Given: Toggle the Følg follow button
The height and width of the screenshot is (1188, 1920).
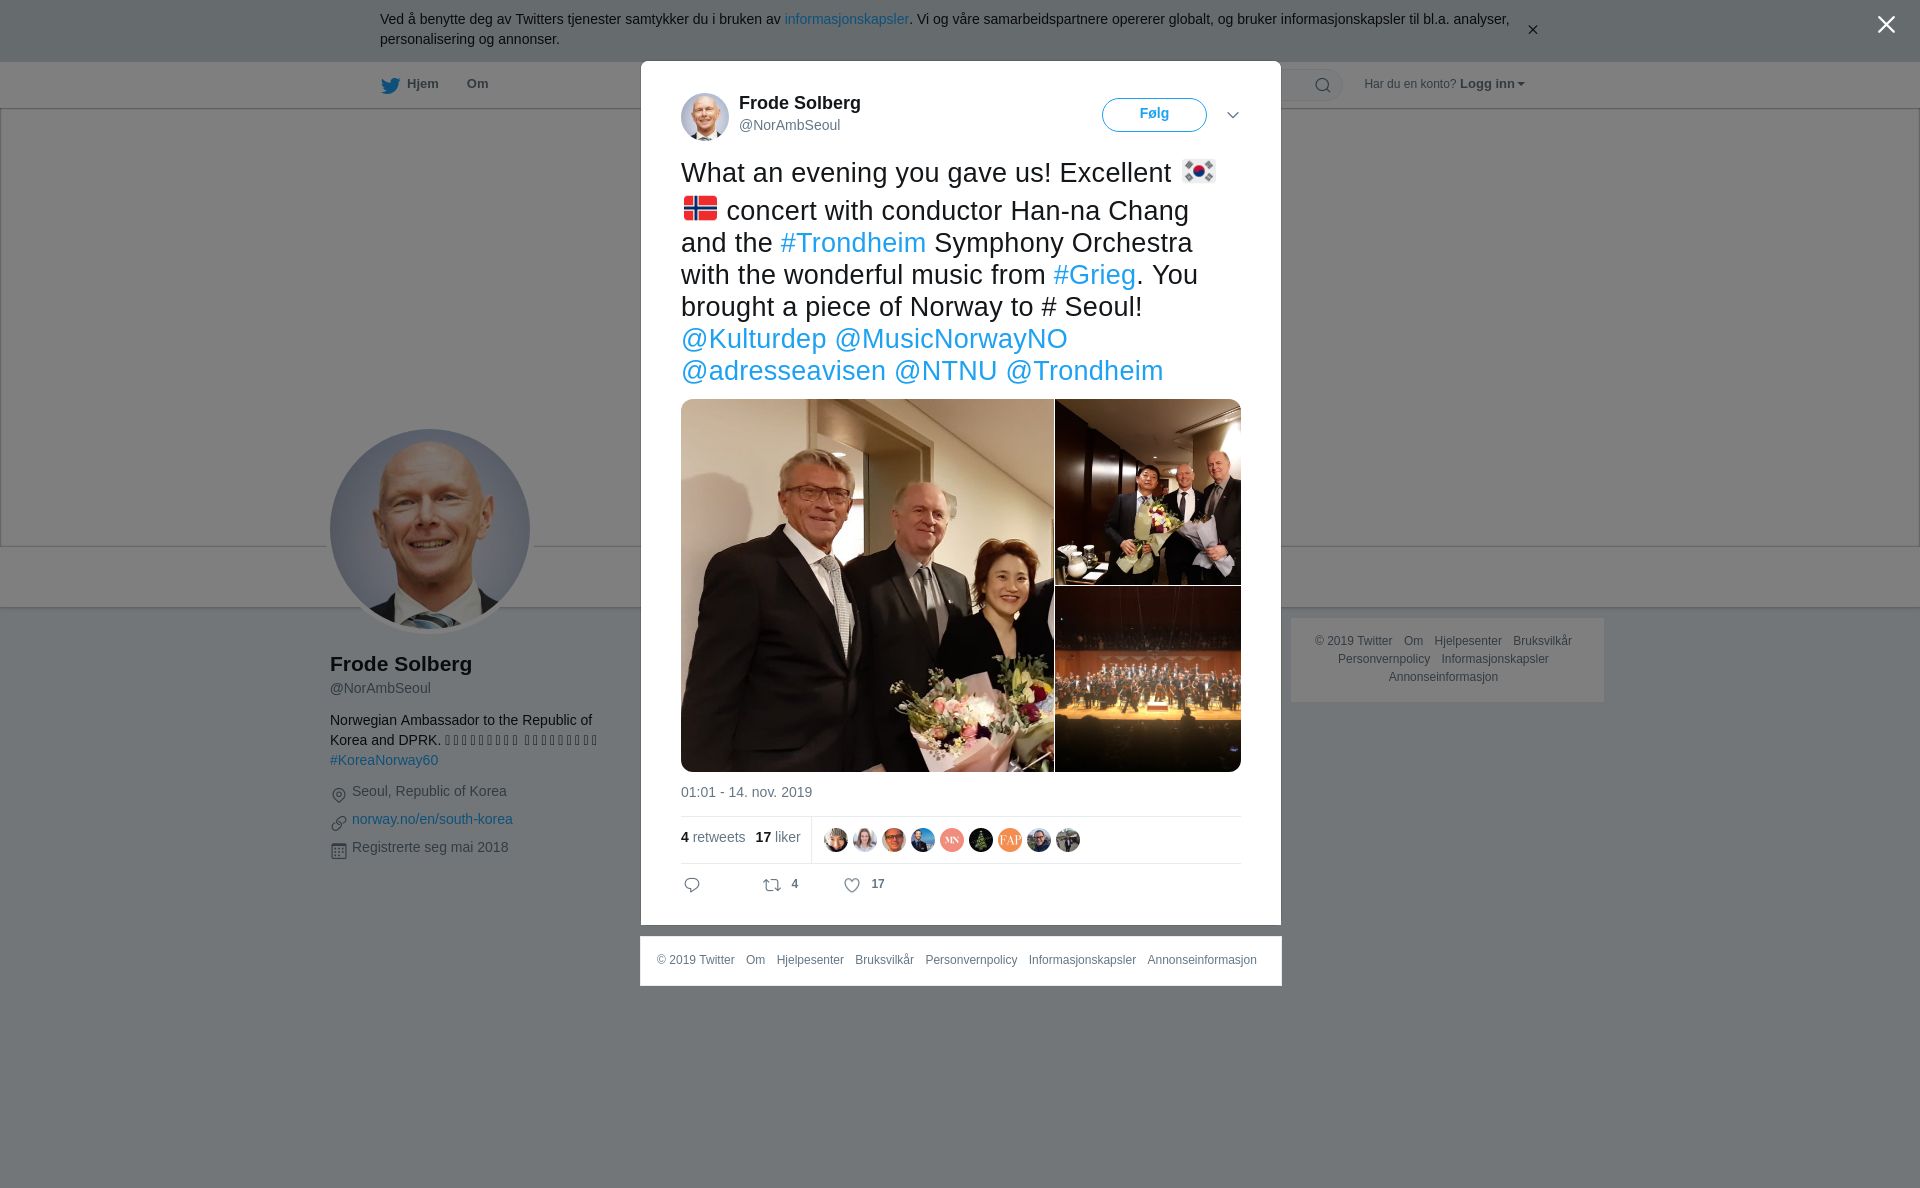Looking at the screenshot, I should 1154,115.
